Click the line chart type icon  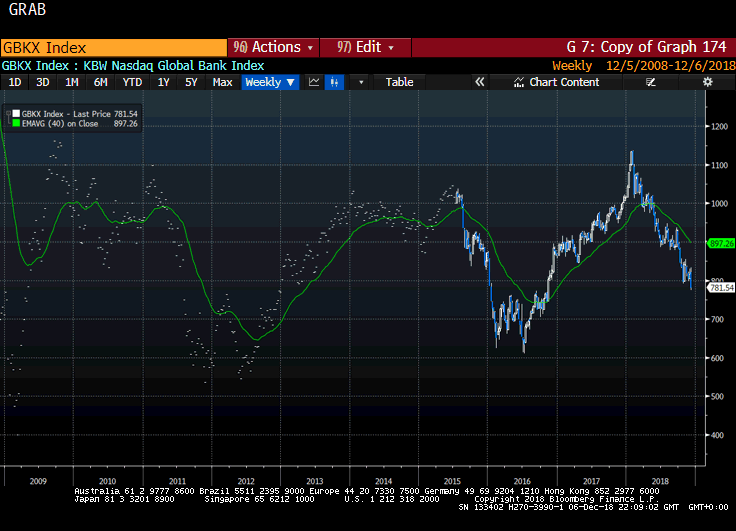(314, 82)
